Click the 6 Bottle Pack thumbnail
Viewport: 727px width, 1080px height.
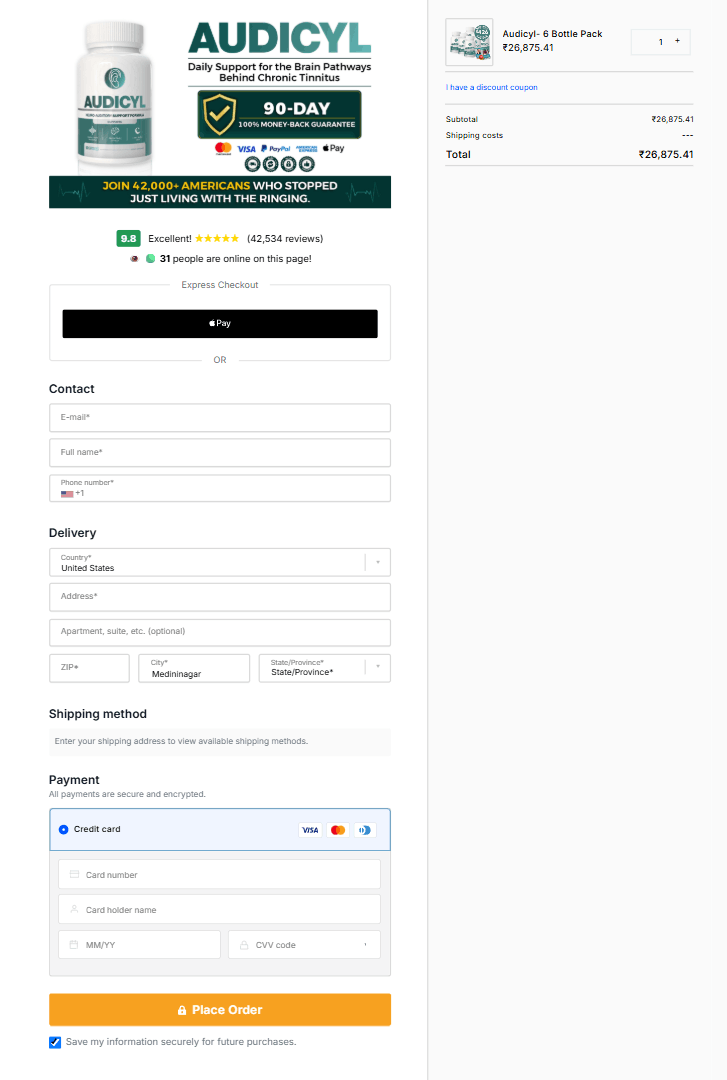pos(469,42)
